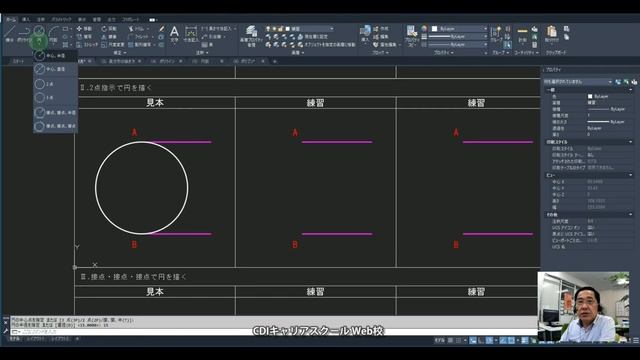This screenshot has height=360, width=640.
Task: Click the Dimension (寸法記入) tool
Action: pos(191,34)
